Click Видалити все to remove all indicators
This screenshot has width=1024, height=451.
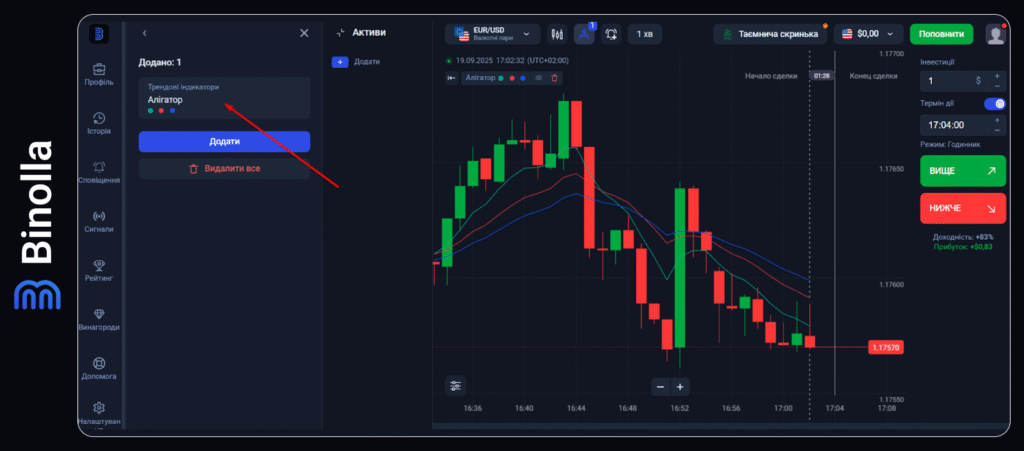click(x=224, y=168)
